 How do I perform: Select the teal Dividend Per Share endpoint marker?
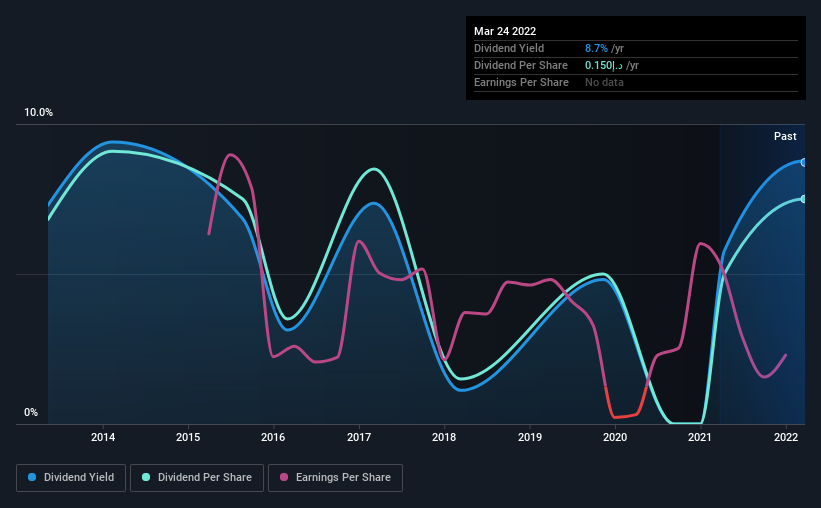coord(803,199)
